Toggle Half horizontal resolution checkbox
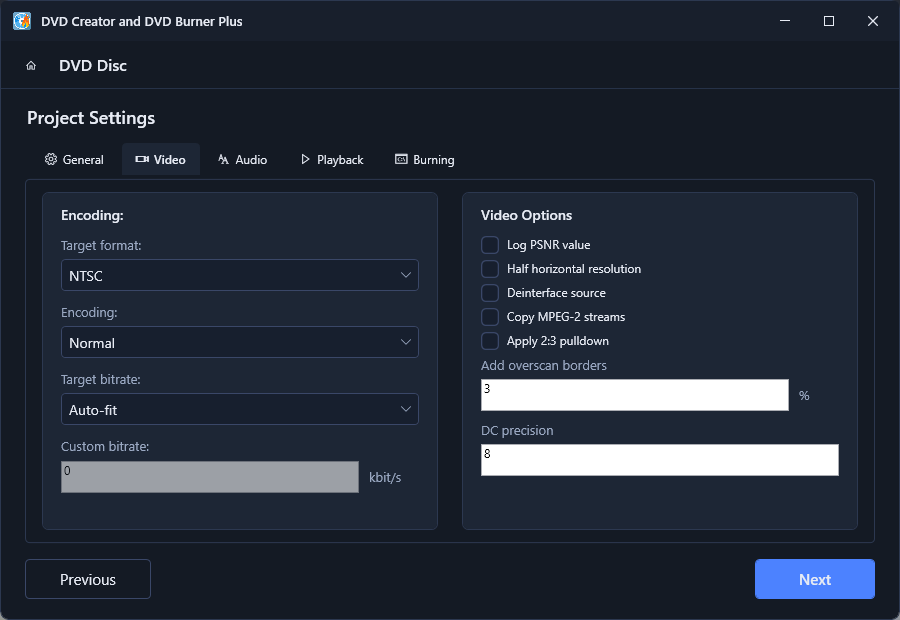This screenshot has width=900, height=620. click(490, 269)
